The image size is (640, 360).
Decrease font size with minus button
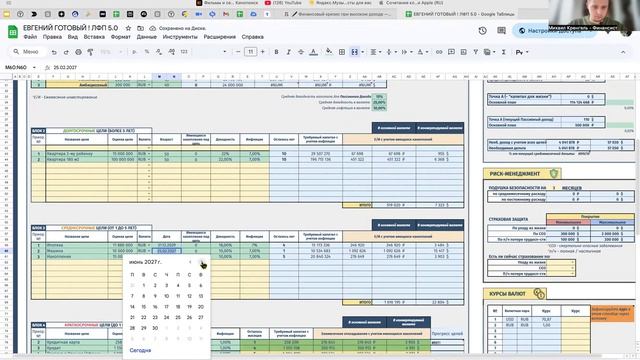click(238, 52)
